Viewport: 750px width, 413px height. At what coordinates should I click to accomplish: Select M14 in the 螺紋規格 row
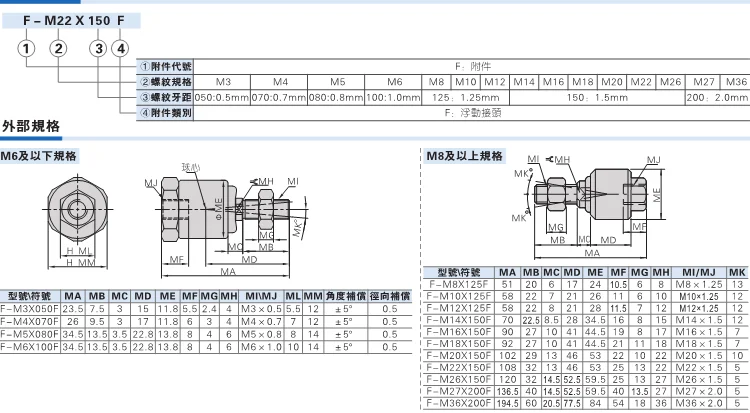point(524,82)
